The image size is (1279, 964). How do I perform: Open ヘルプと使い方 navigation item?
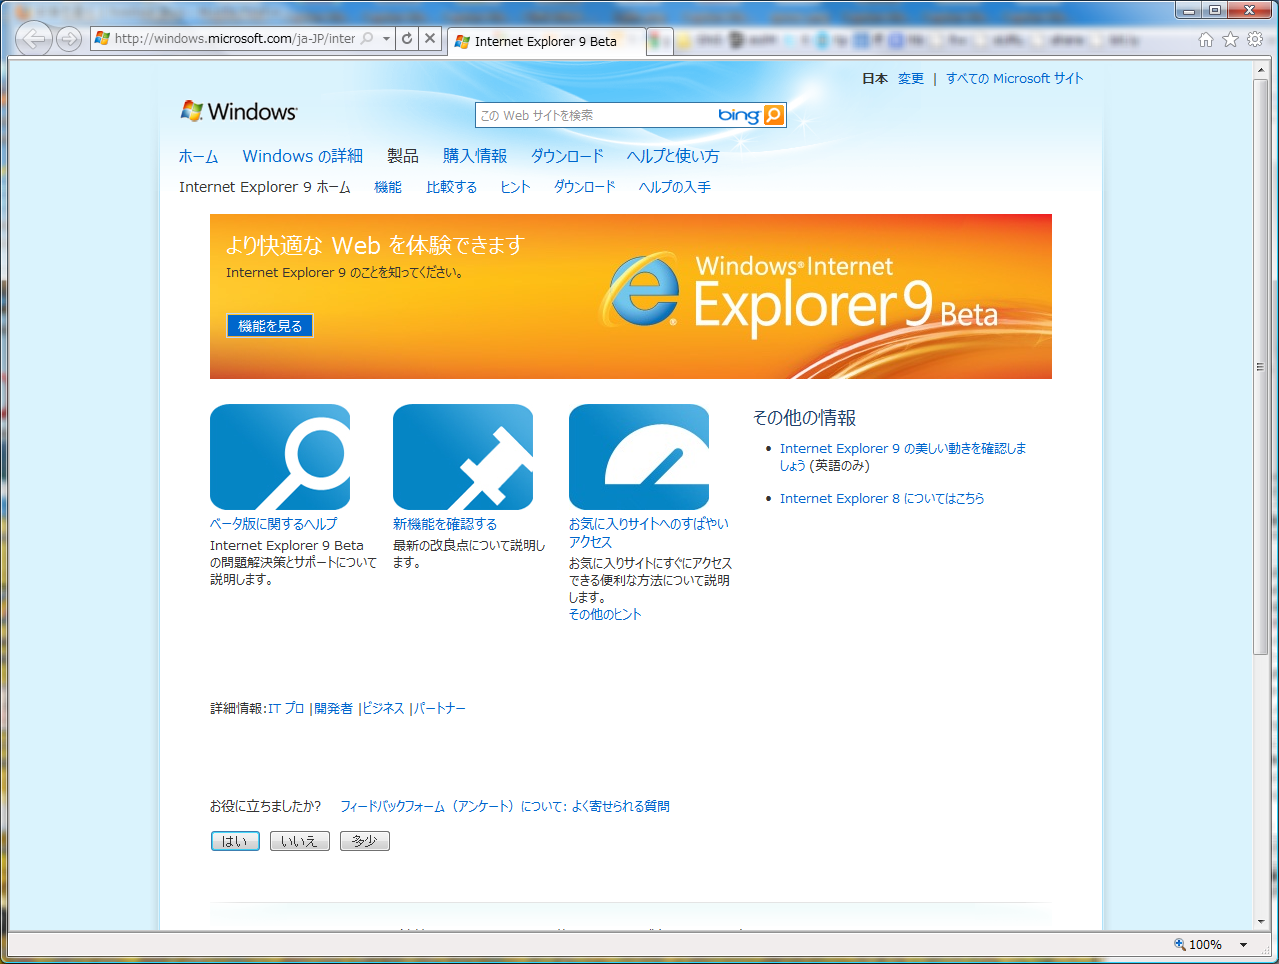pos(673,156)
